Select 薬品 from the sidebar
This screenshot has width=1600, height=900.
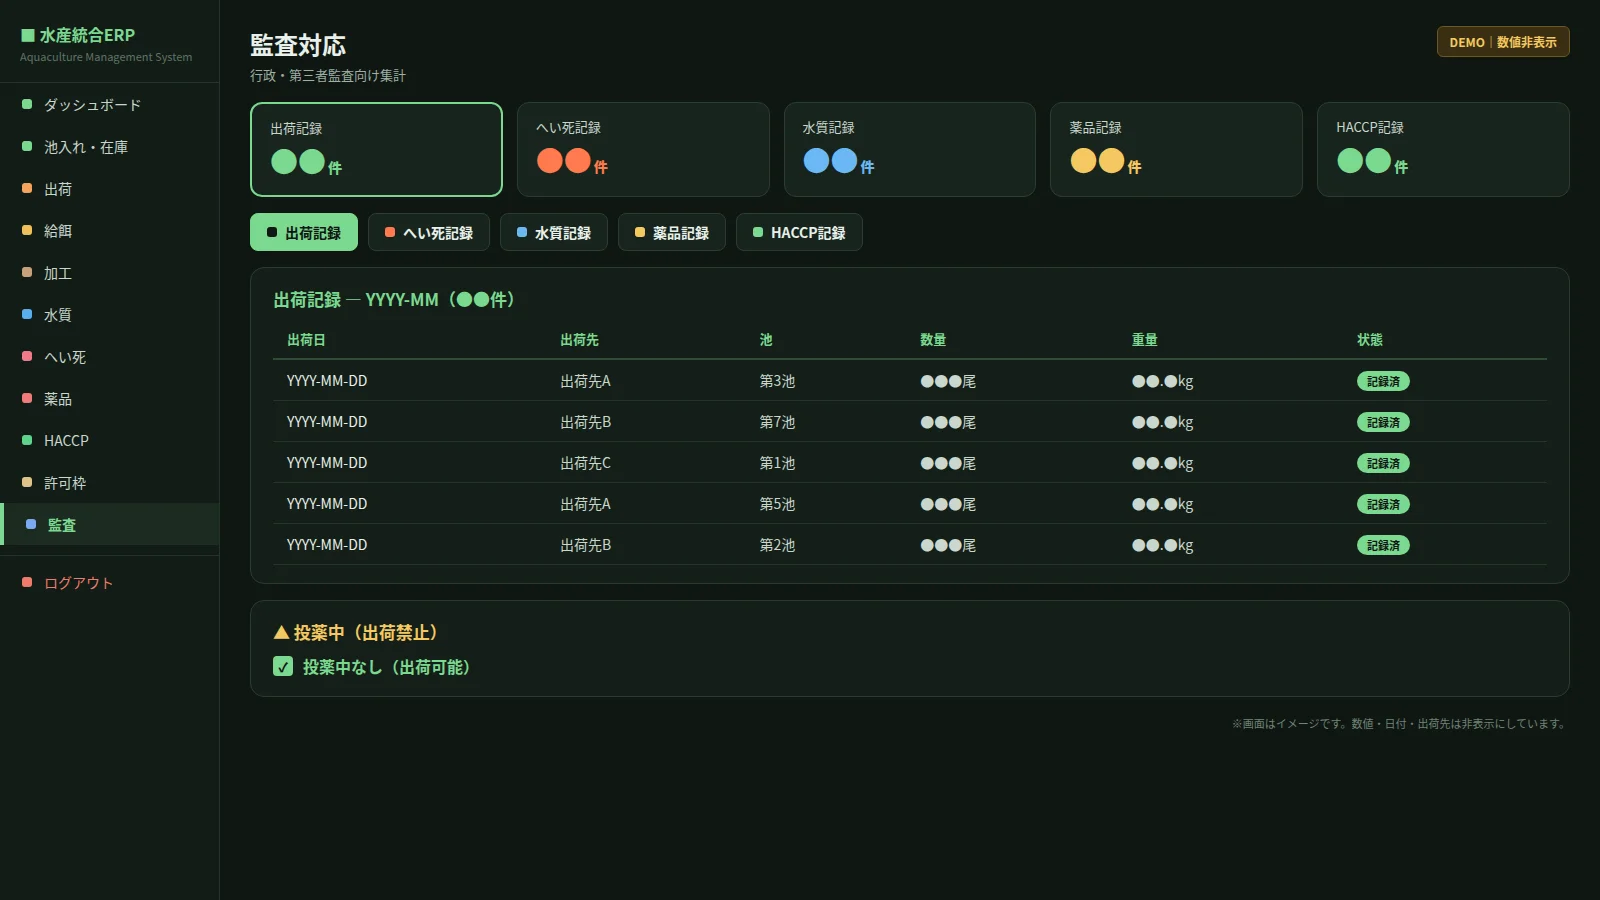pos(109,399)
